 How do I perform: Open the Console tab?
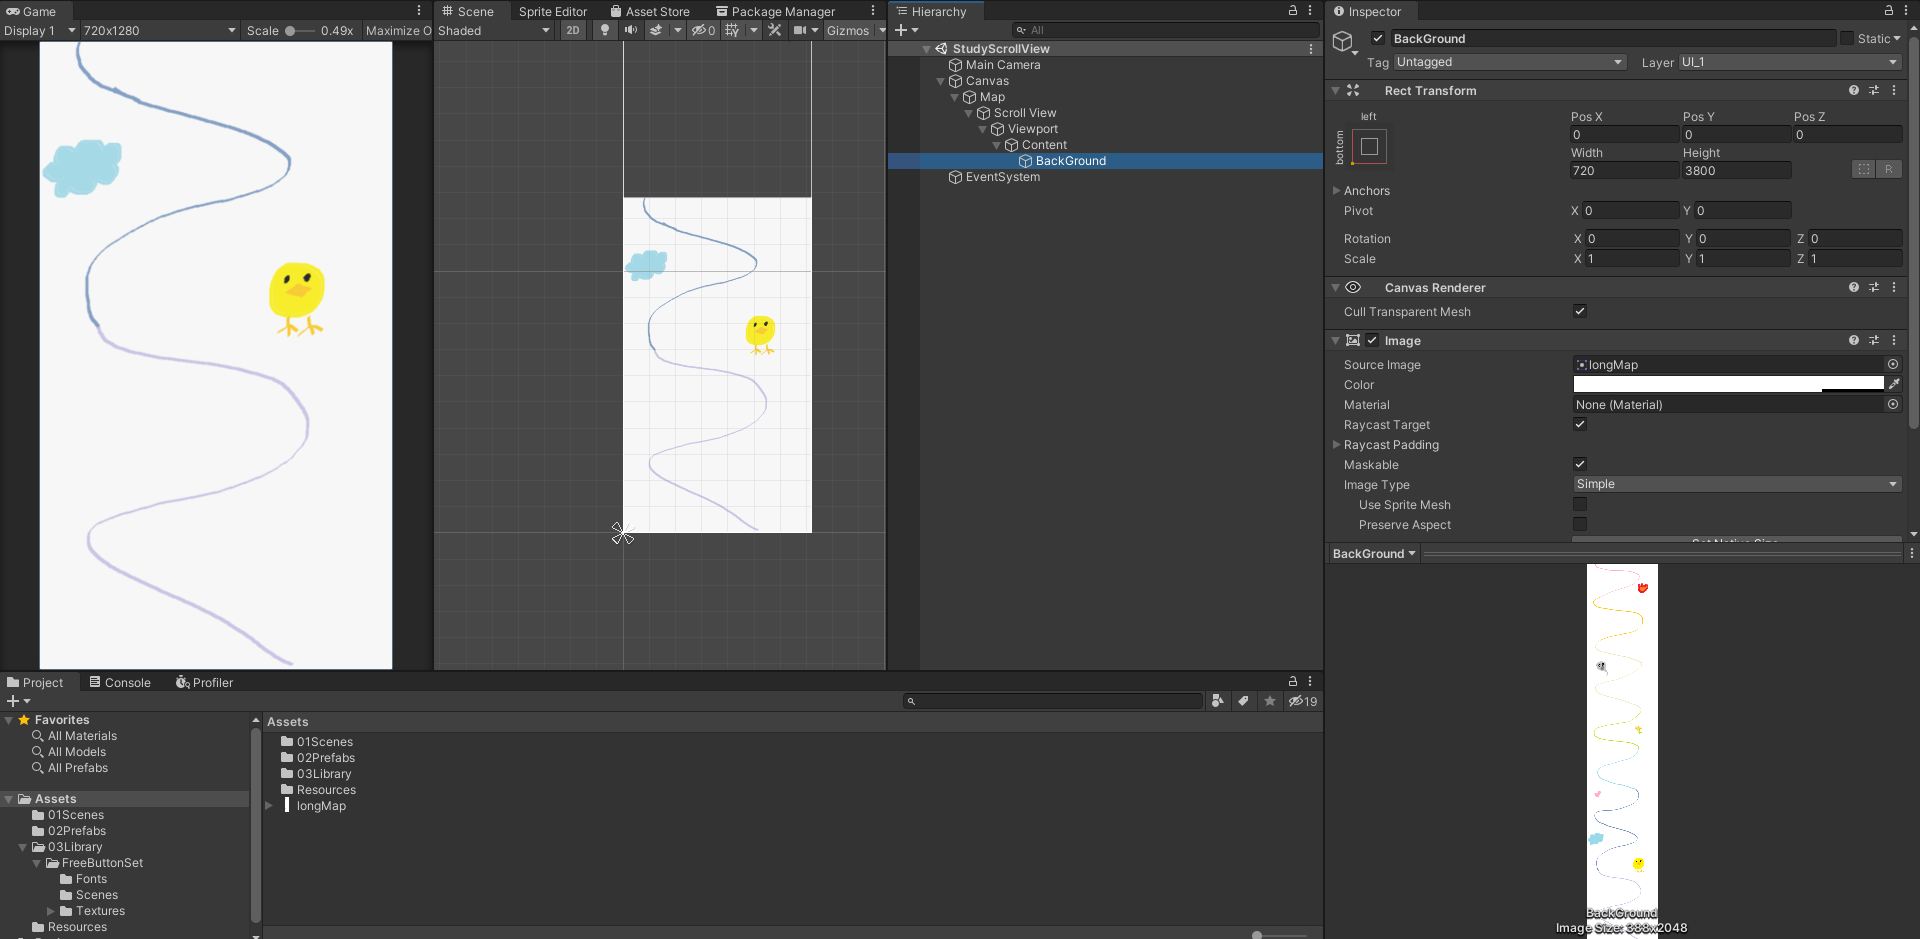tap(120, 682)
